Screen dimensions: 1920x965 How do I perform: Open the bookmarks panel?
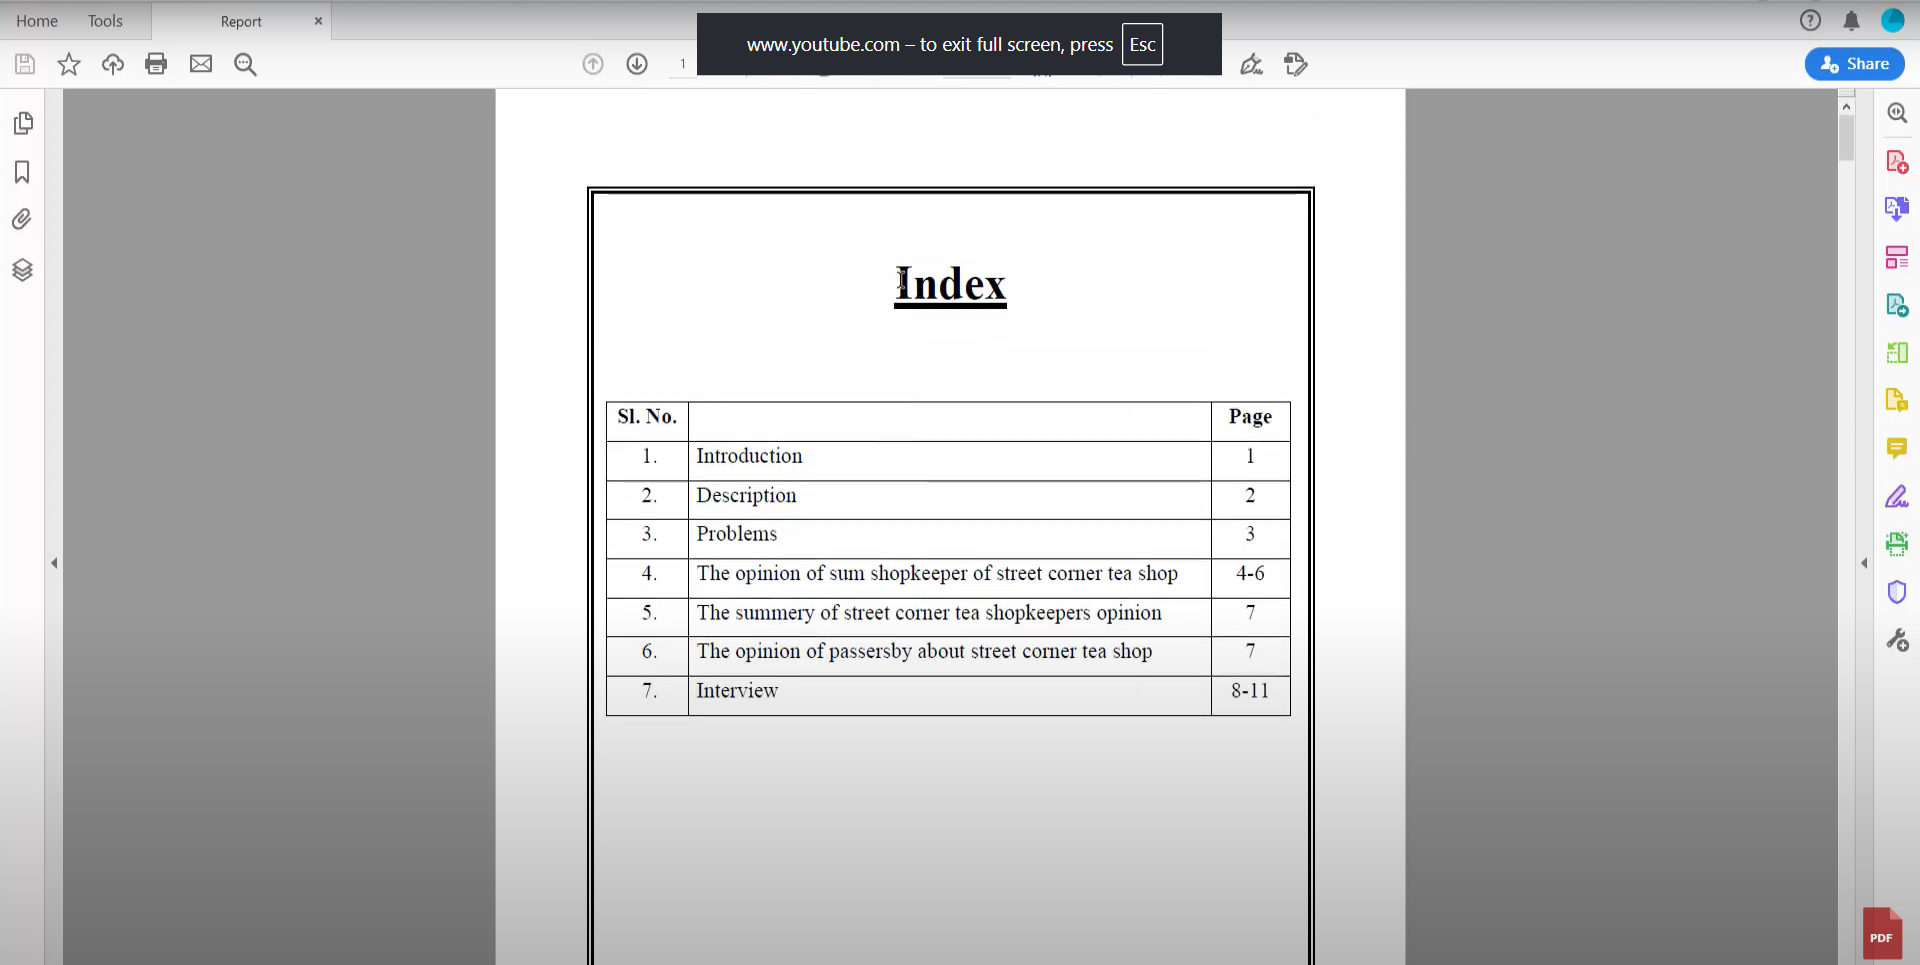pyautogui.click(x=21, y=172)
